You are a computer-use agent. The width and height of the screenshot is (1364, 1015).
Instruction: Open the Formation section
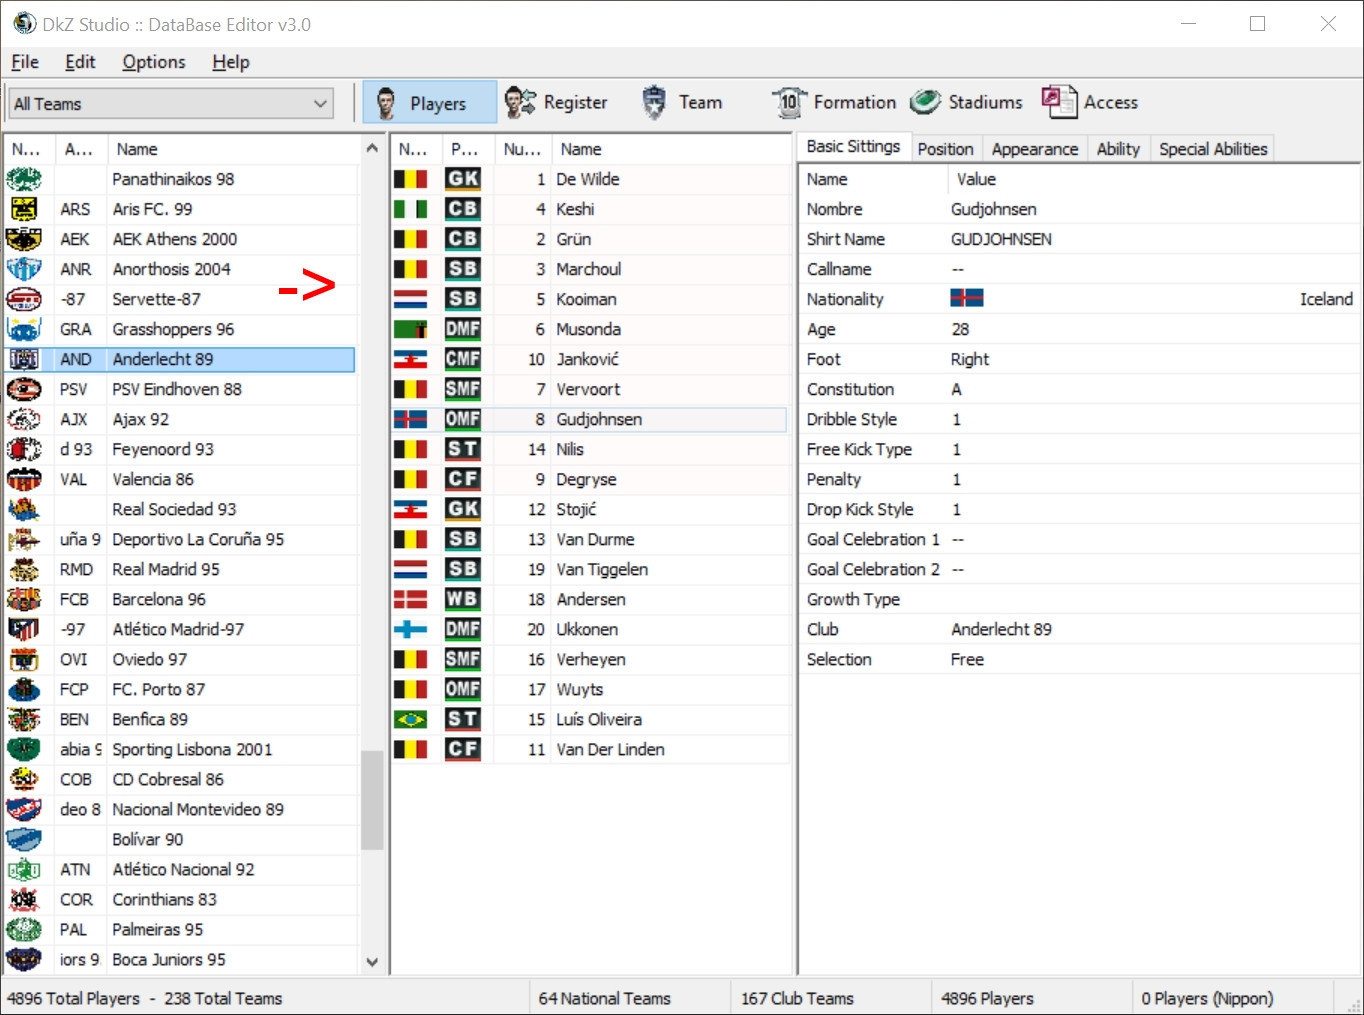coord(833,102)
